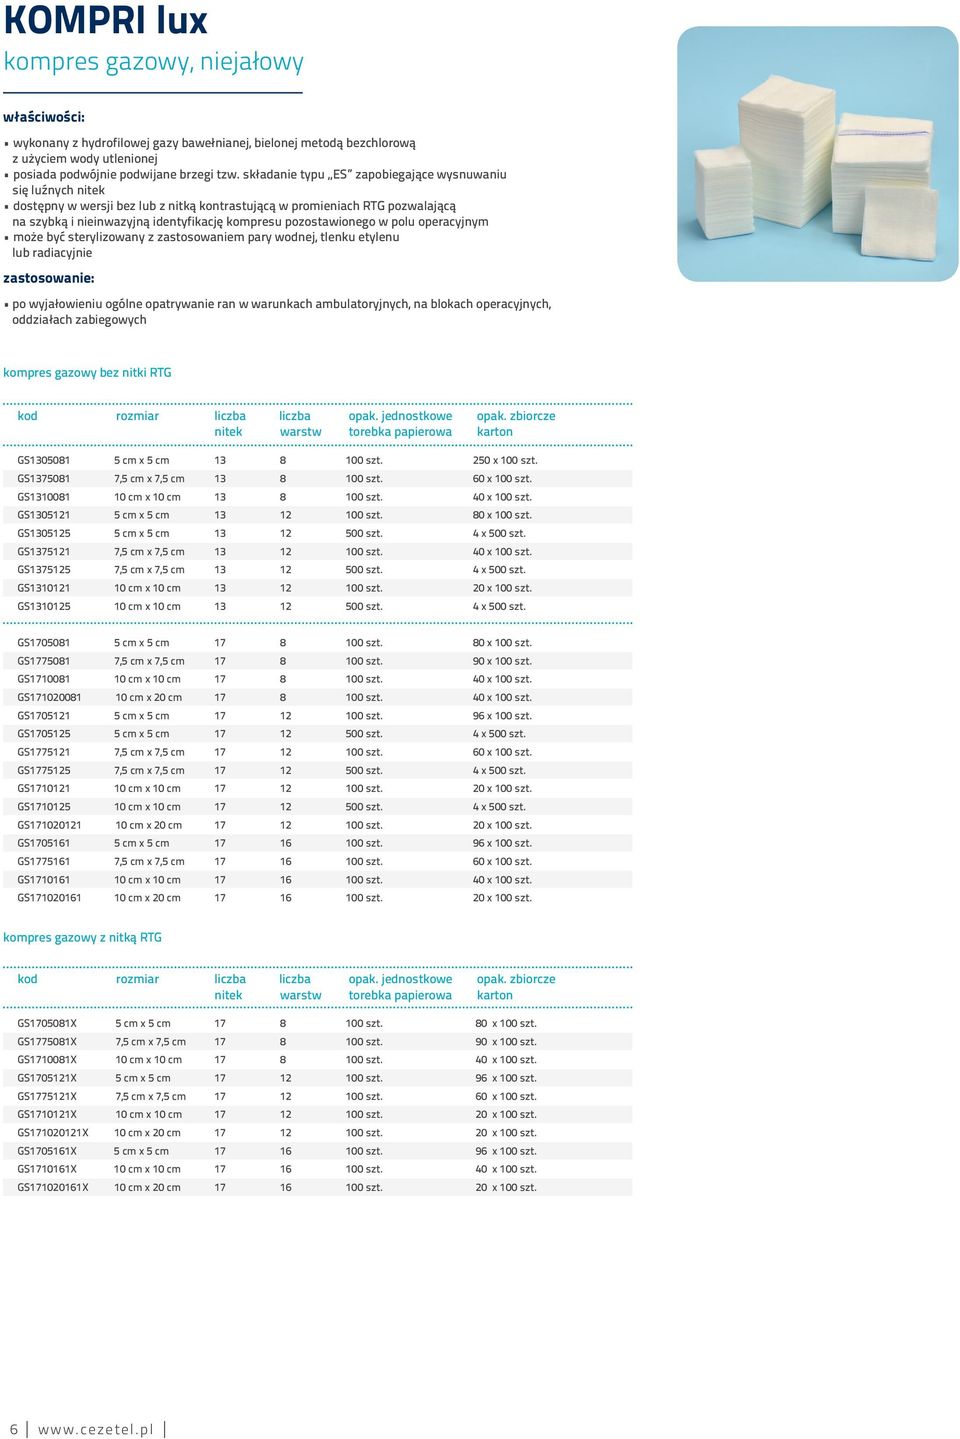The width and height of the screenshot is (960, 1439).
Task: Click 'liczba nitek' header in first table
Action: 230,424
